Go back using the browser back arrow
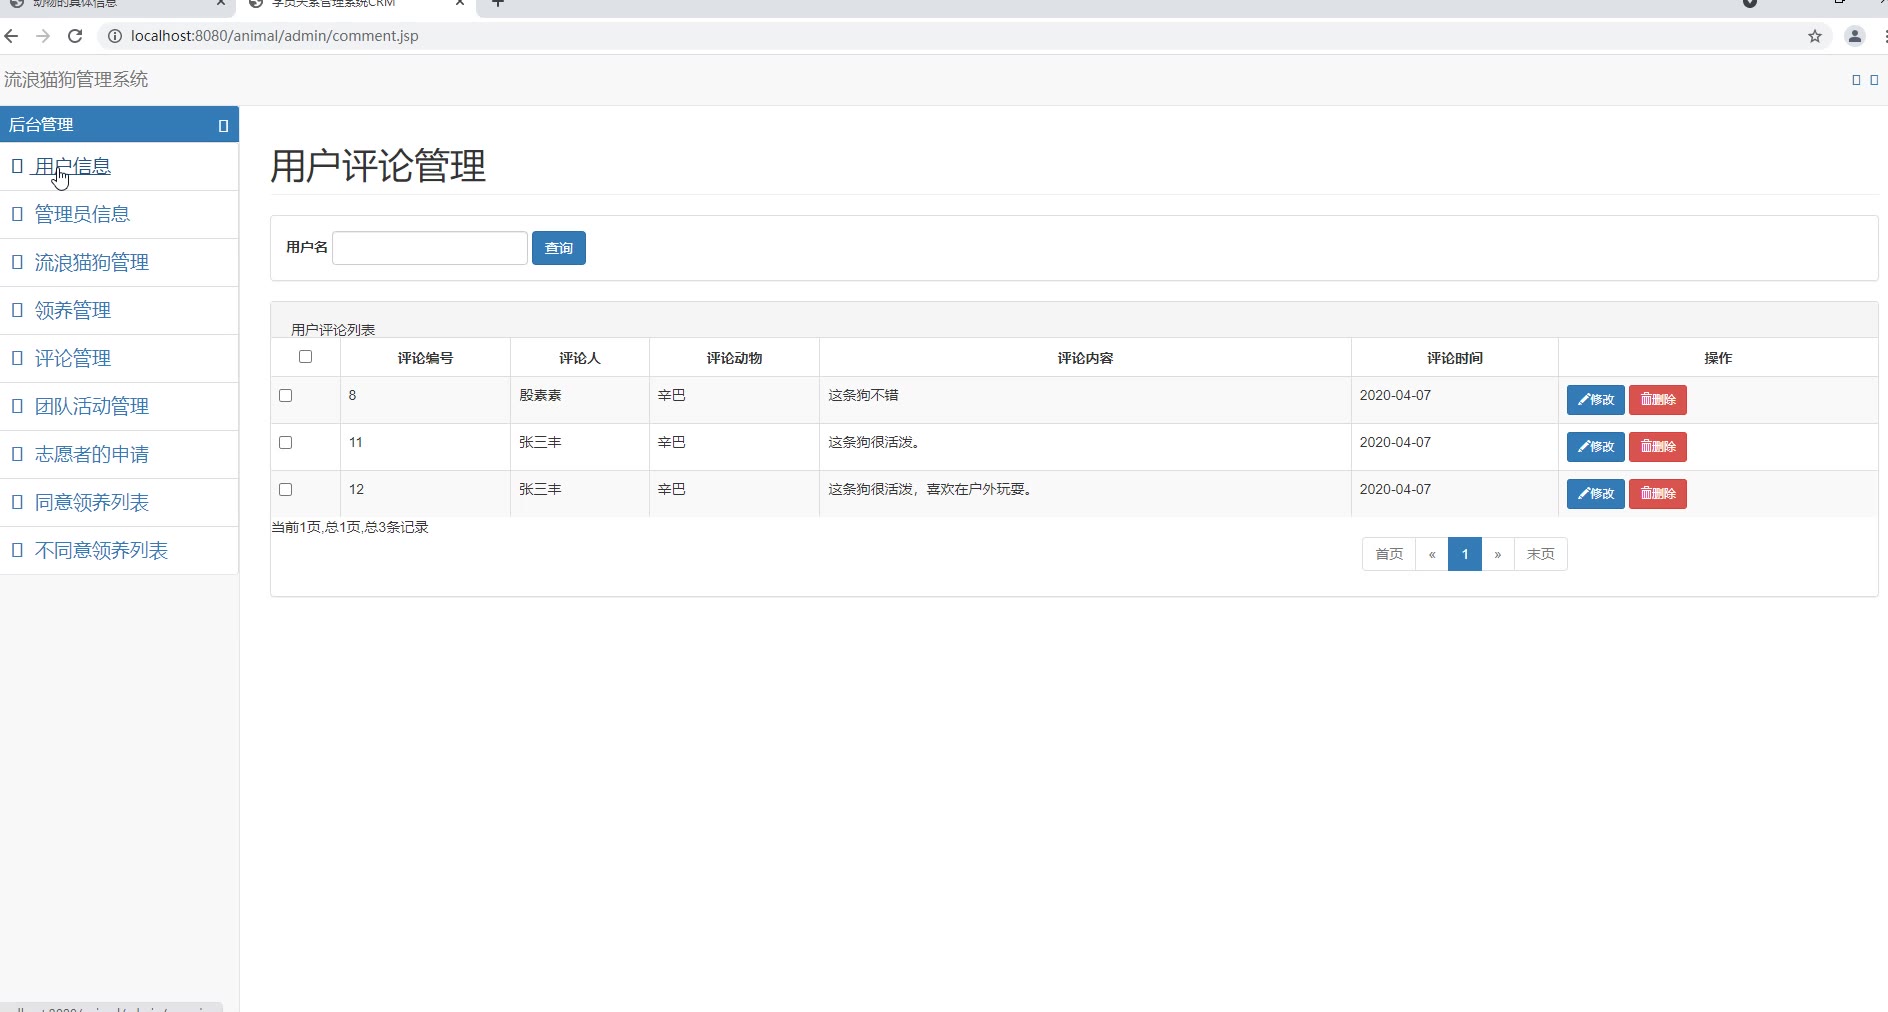This screenshot has width=1888, height=1012. tap(11, 36)
